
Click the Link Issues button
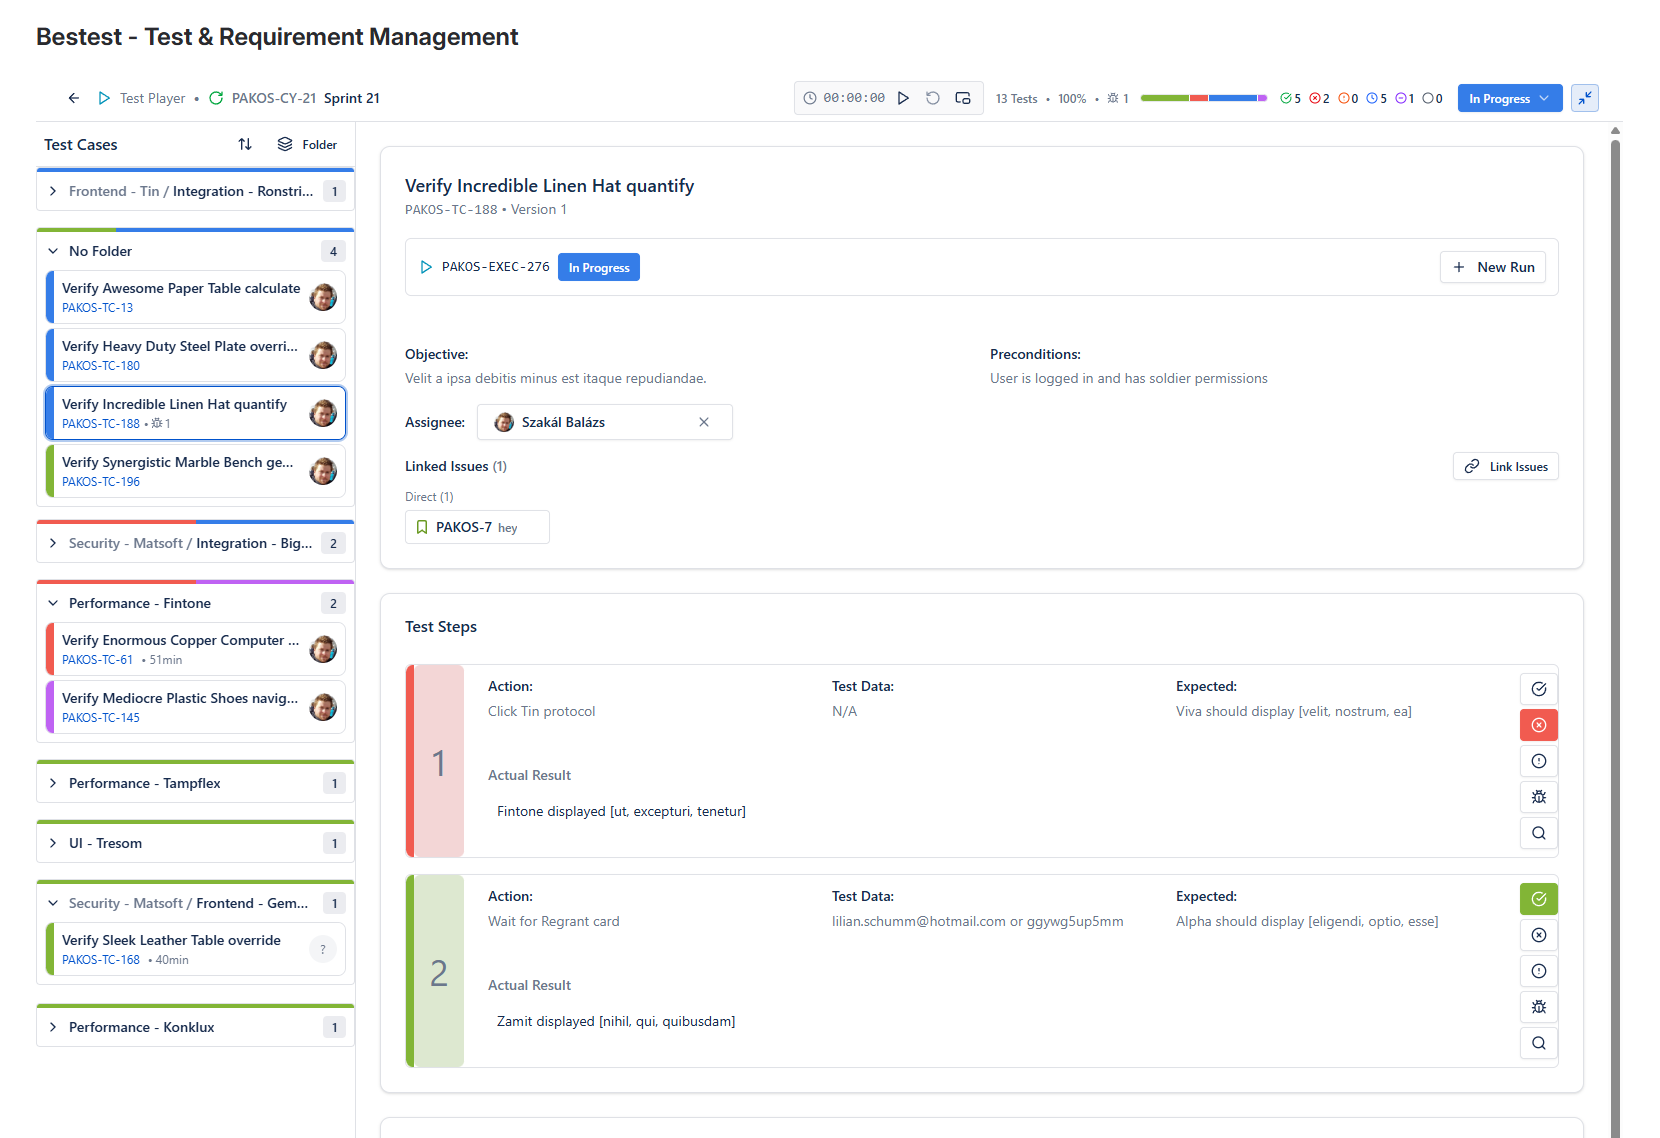(x=1505, y=466)
